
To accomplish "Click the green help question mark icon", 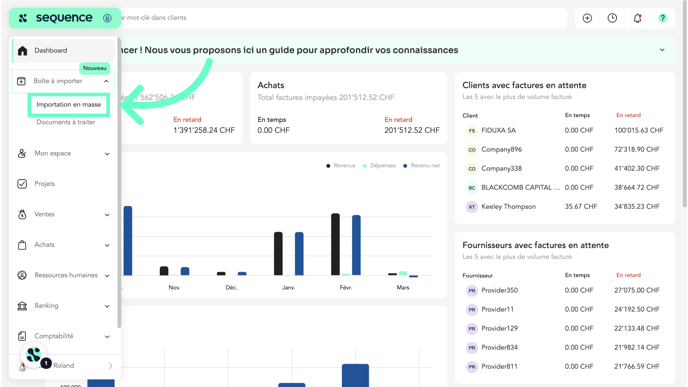I will tap(662, 18).
